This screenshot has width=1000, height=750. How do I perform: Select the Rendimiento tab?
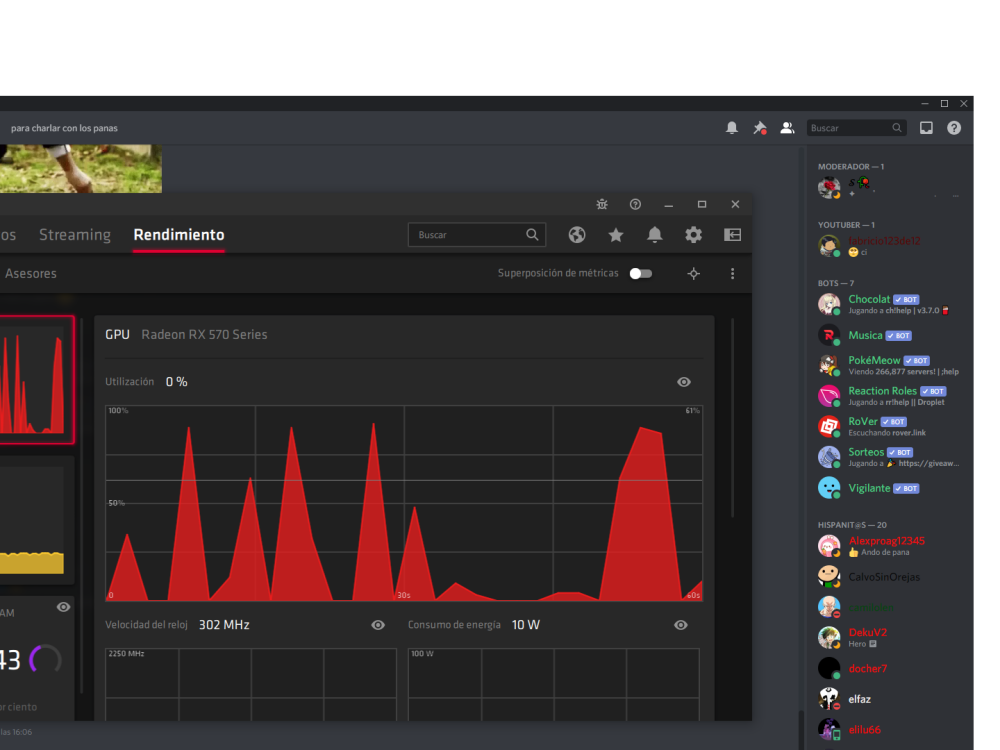[x=179, y=235]
